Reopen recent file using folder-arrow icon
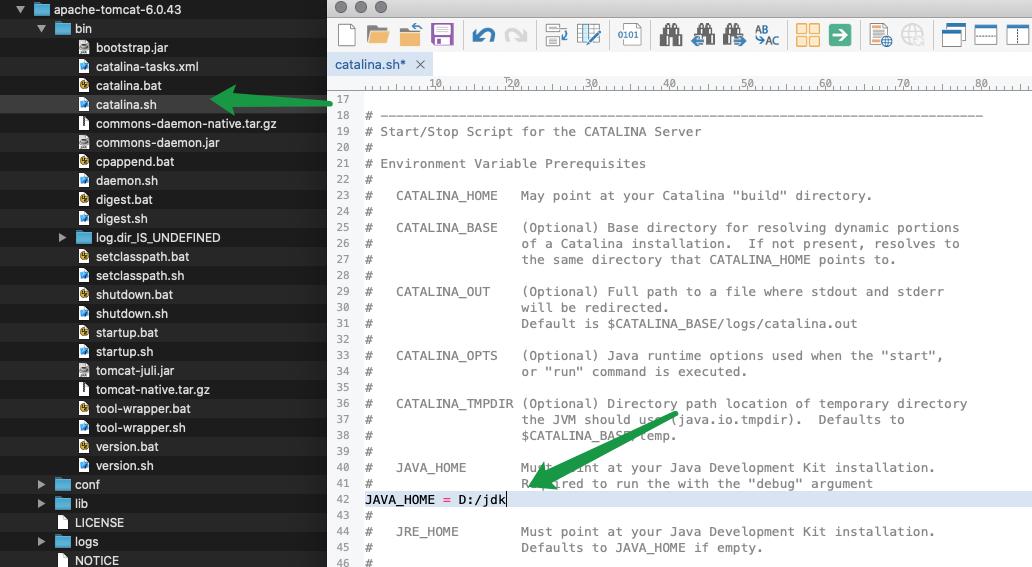1032x567 pixels. (x=410, y=34)
